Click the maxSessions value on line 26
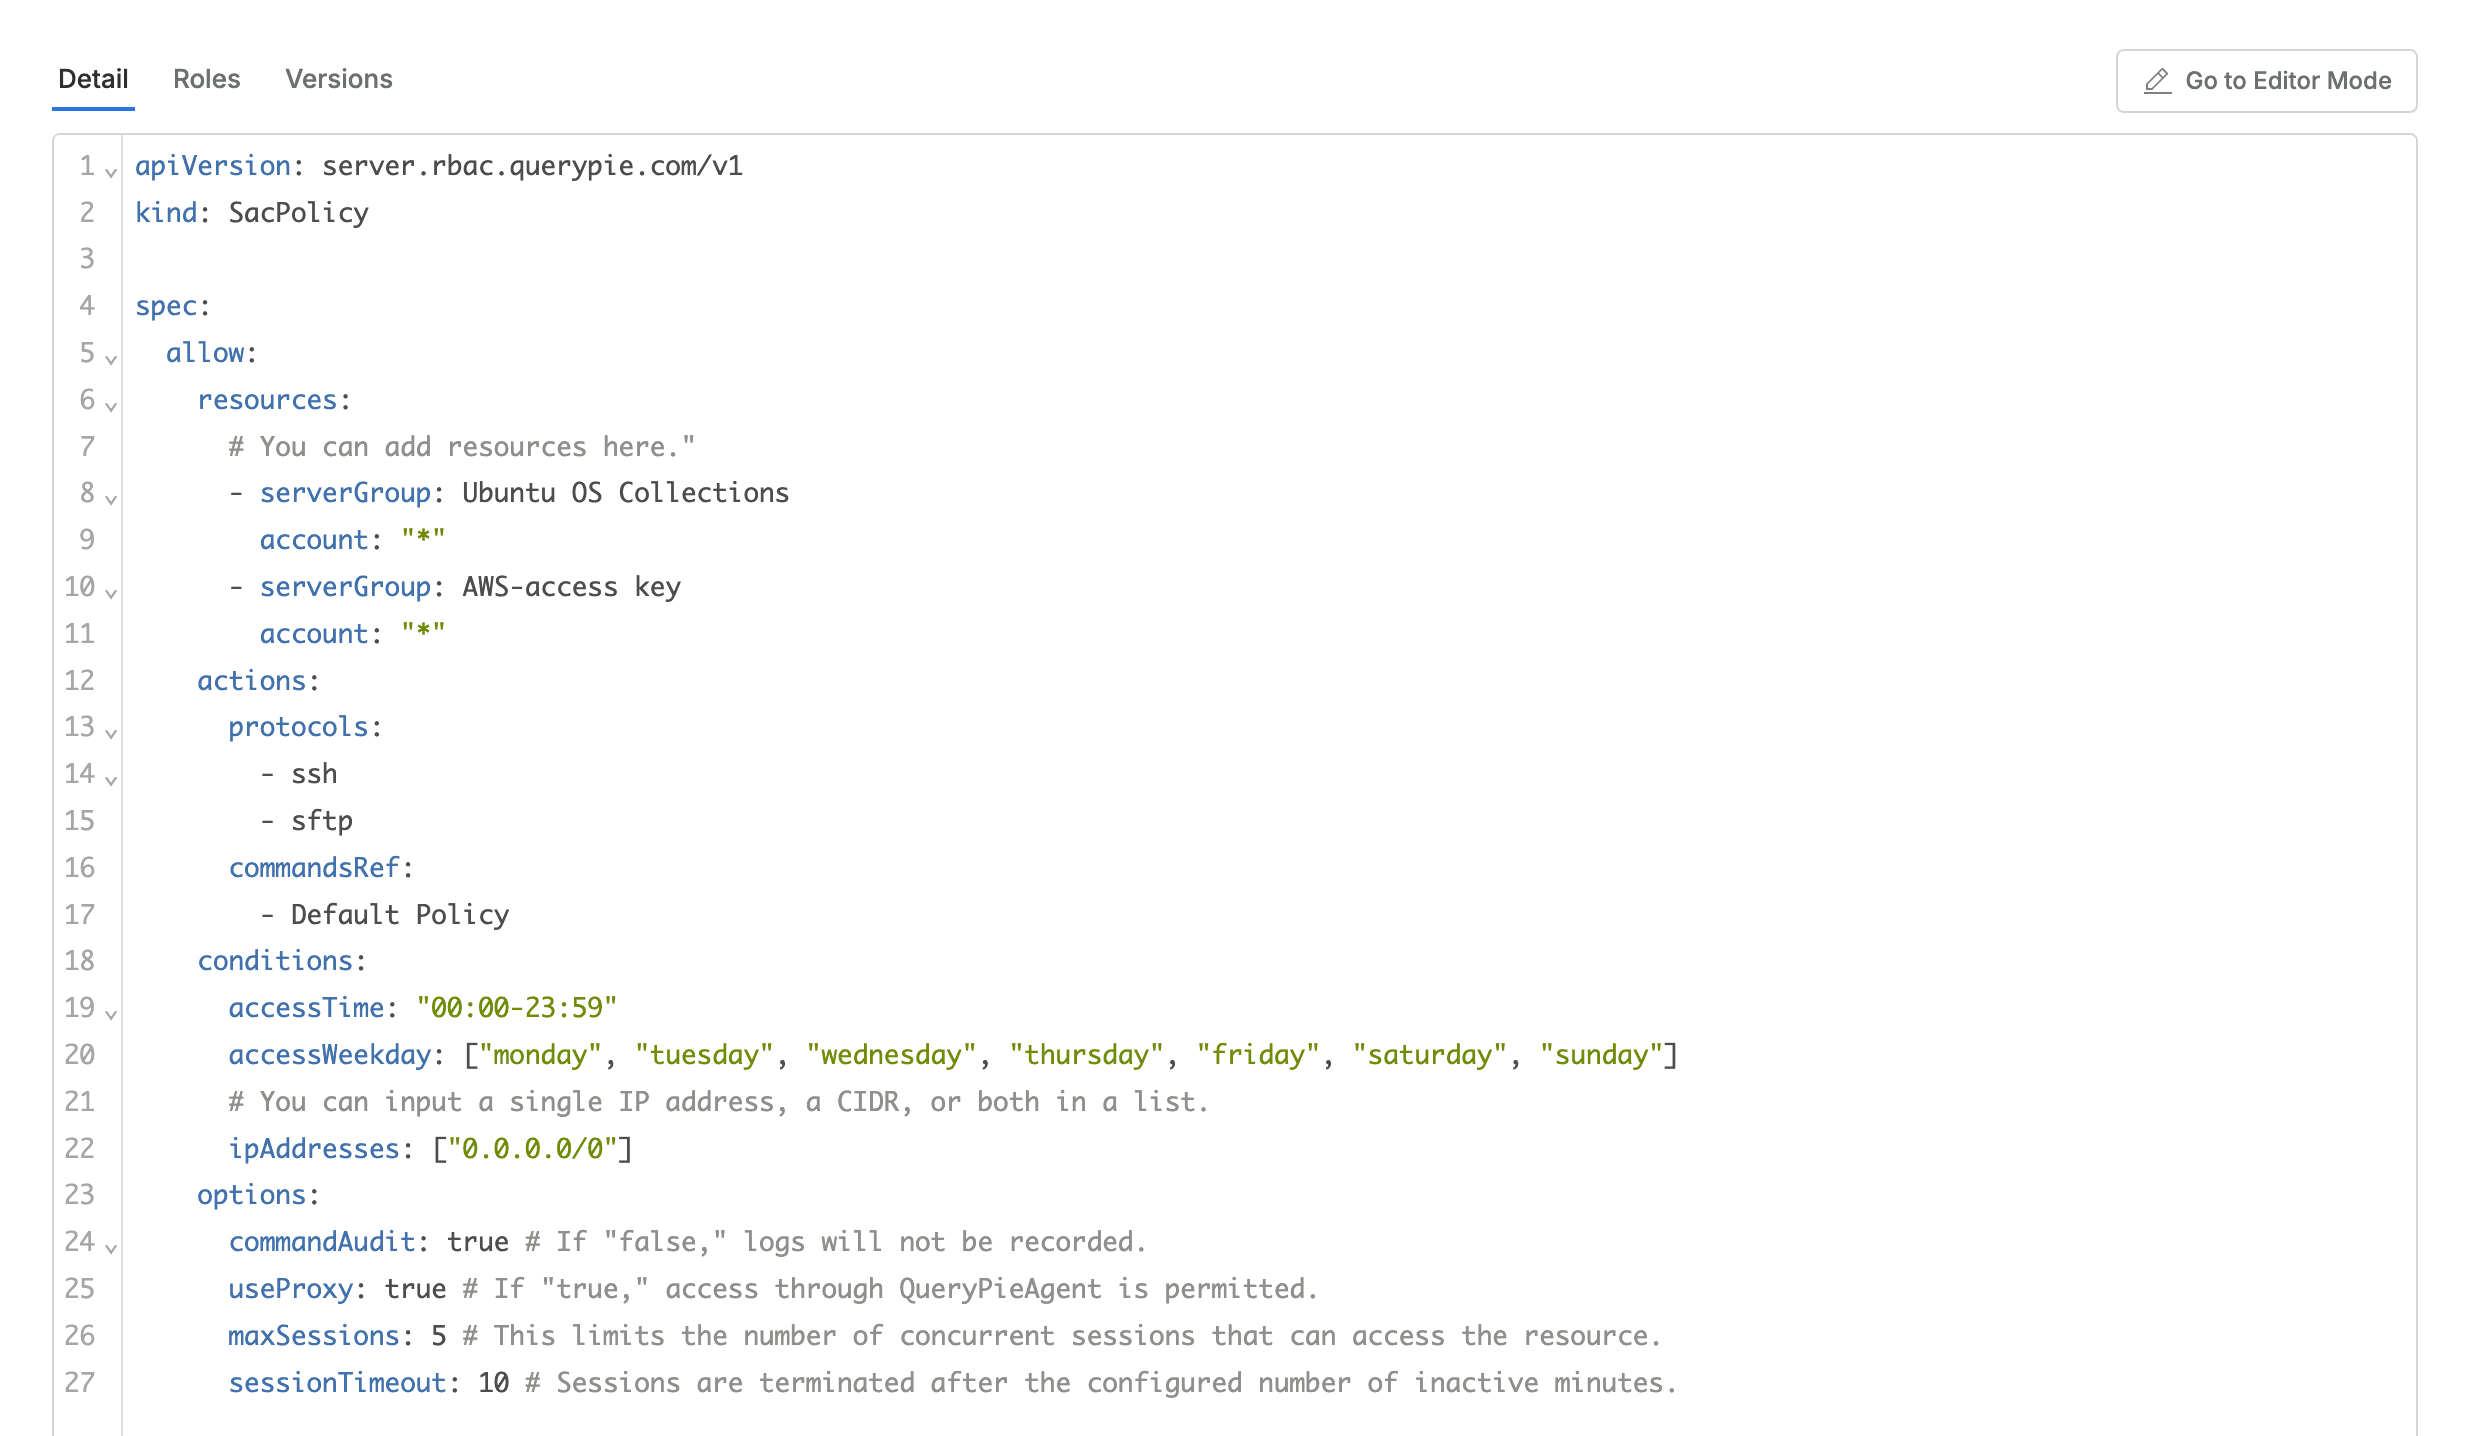 click(437, 1335)
